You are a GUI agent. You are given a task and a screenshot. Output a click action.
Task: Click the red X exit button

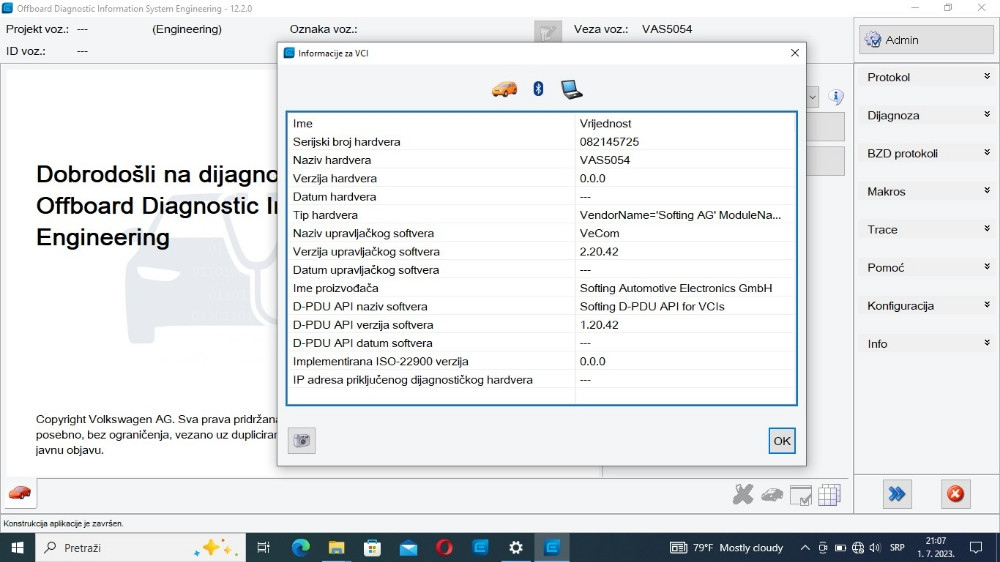(x=955, y=494)
